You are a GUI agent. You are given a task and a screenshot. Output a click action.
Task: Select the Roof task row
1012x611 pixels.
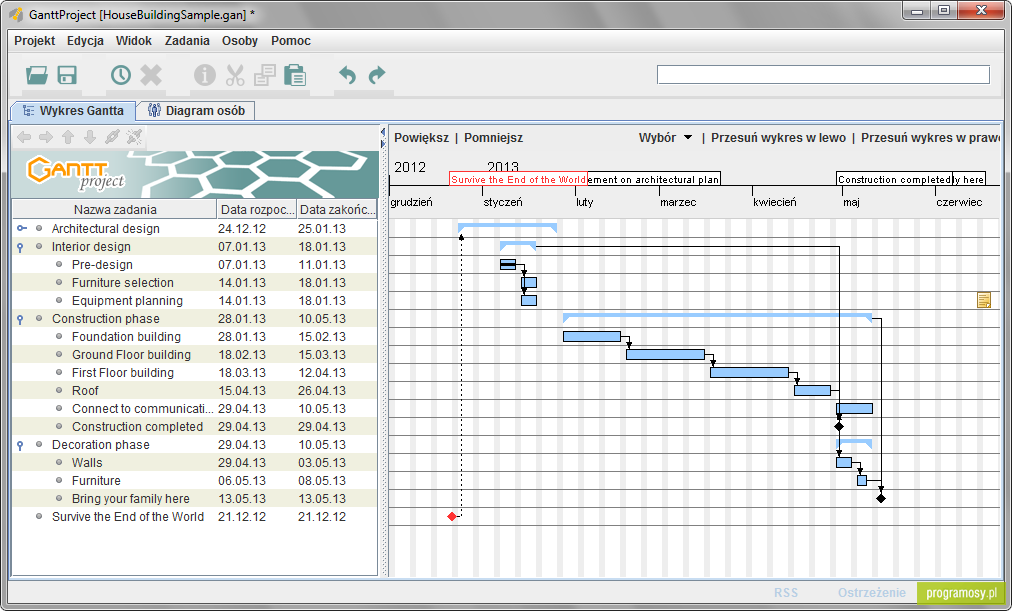(194, 390)
